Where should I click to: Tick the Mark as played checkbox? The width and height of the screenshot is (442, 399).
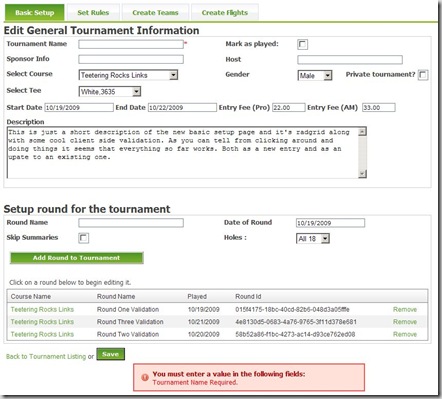tap(302, 44)
